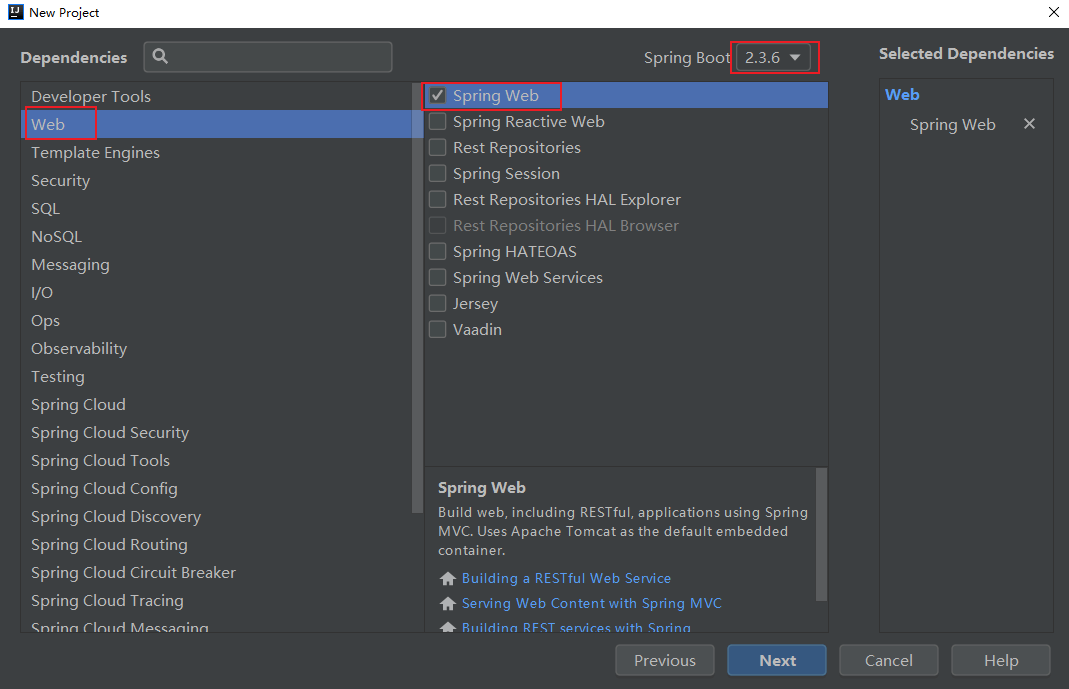Close the New Project dialog
1069x689 pixels.
pyautogui.click(x=1053, y=12)
